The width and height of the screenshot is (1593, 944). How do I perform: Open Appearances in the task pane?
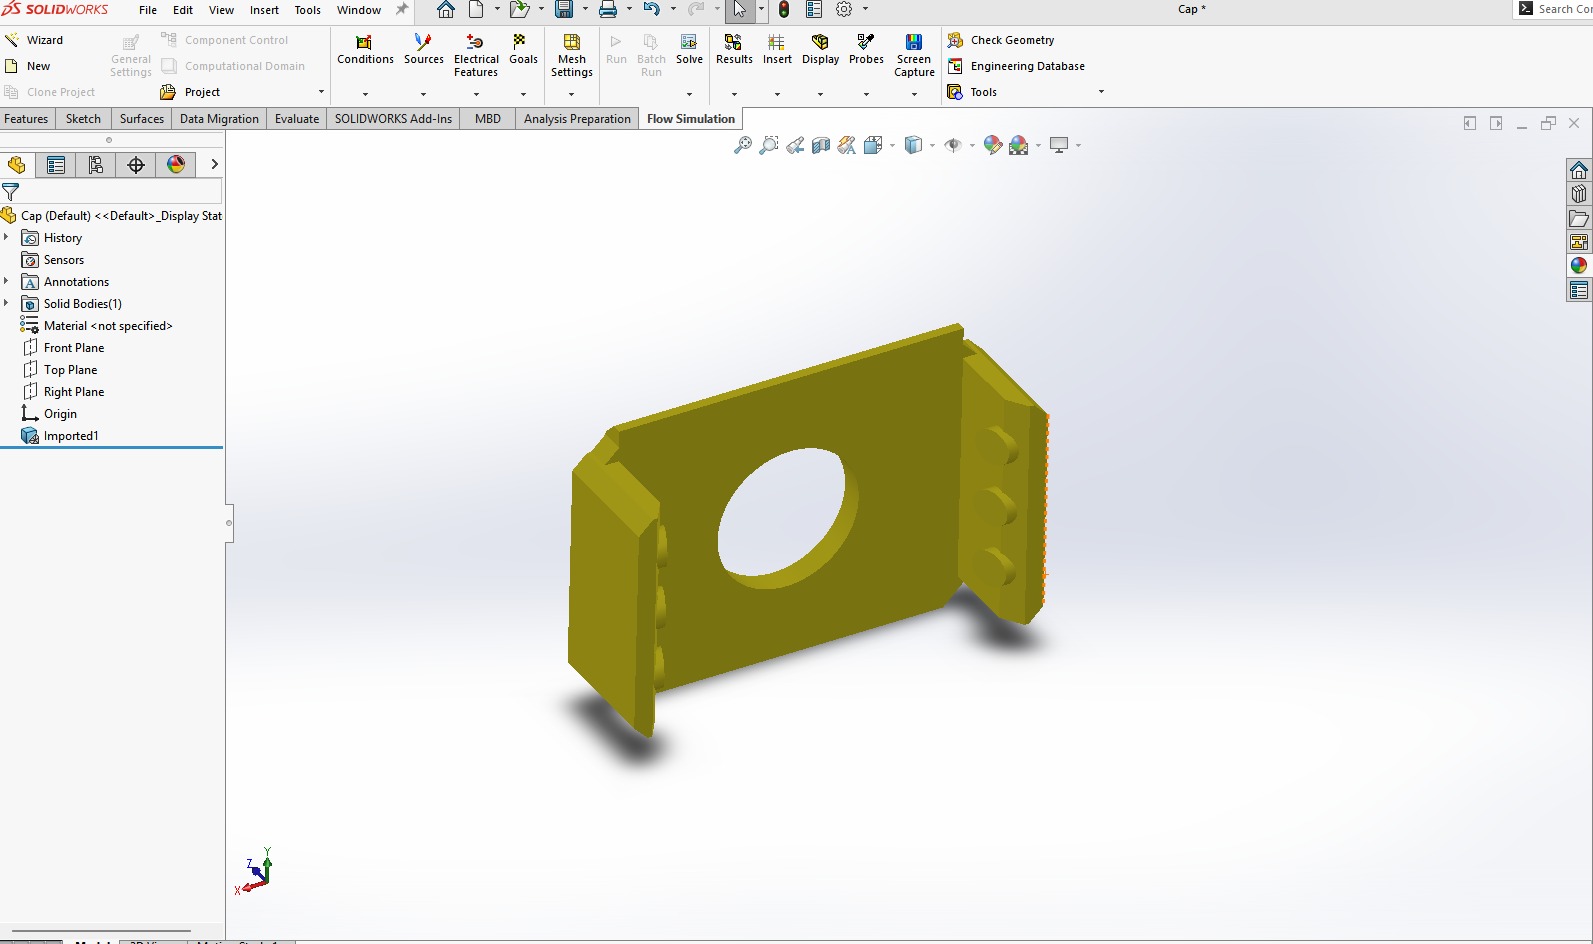point(1579,266)
